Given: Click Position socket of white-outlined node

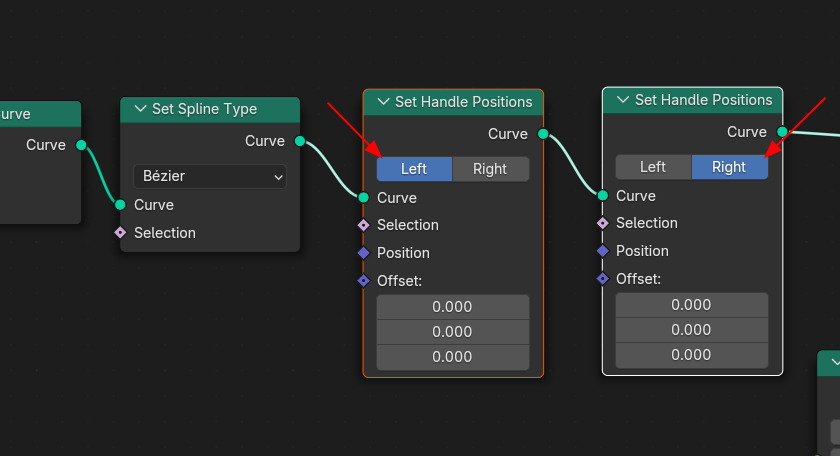Looking at the screenshot, I should click(603, 251).
